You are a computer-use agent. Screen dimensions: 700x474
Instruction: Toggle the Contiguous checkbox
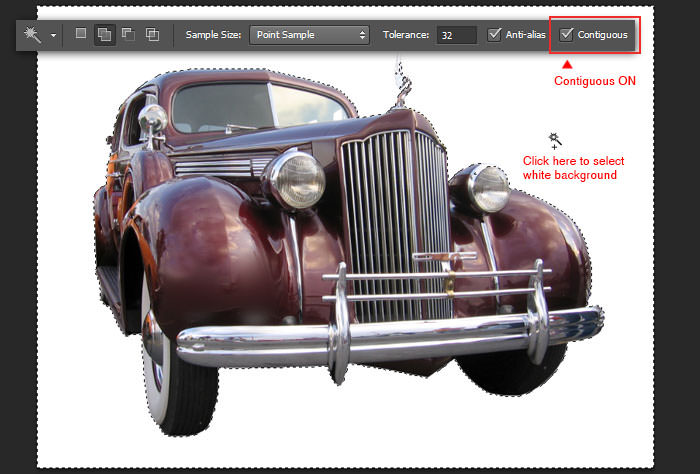(566, 34)
